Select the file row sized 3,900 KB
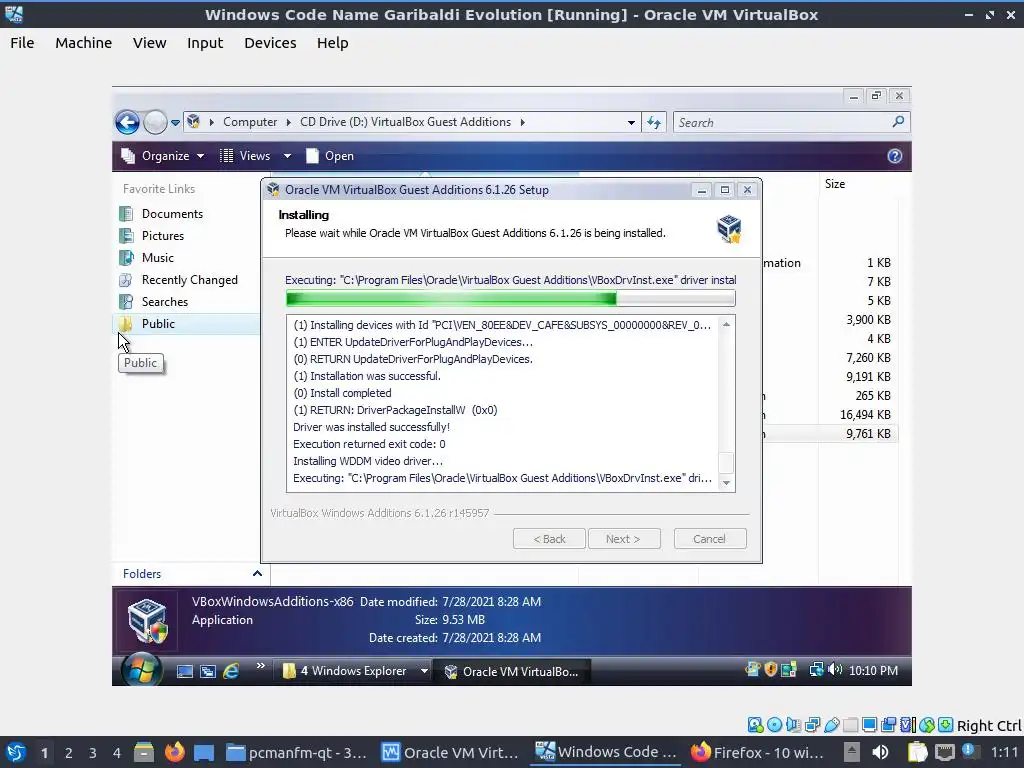 coord(829,320)
